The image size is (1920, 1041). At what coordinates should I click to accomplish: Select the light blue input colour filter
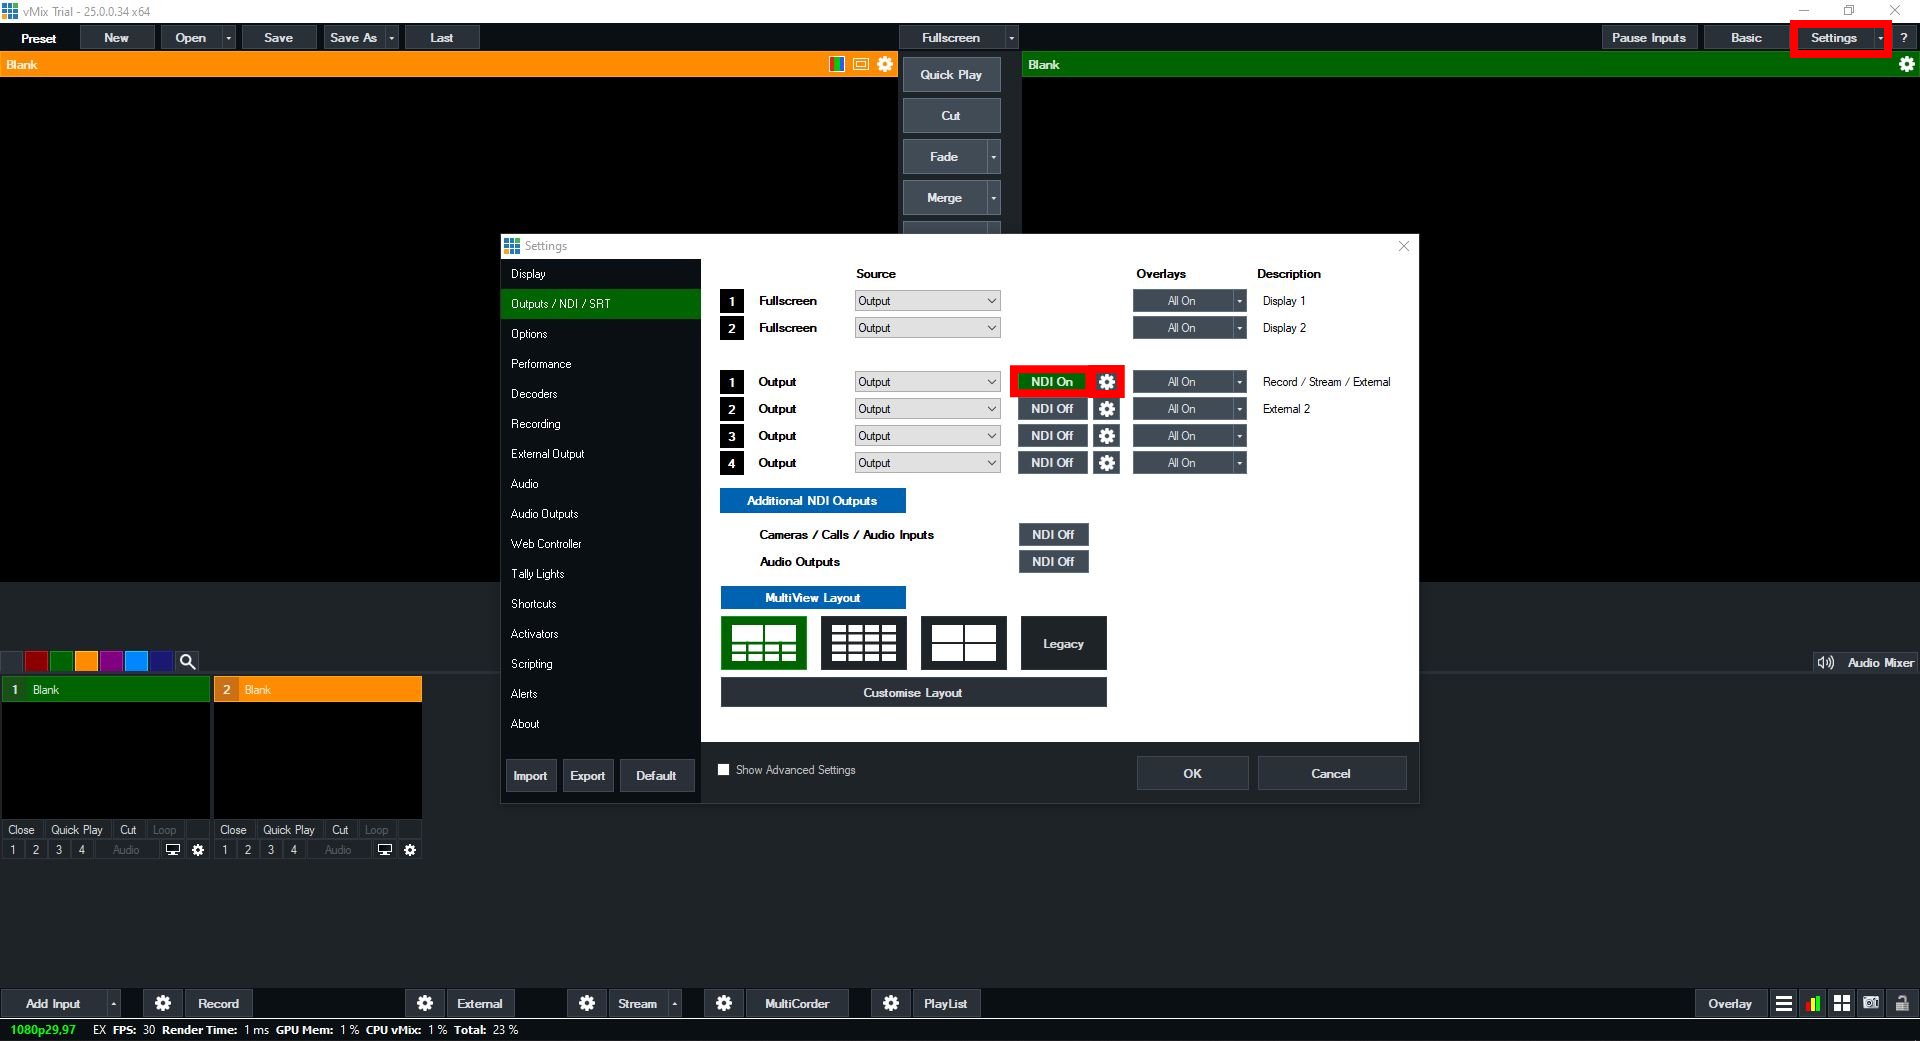(x=136, y=661)
